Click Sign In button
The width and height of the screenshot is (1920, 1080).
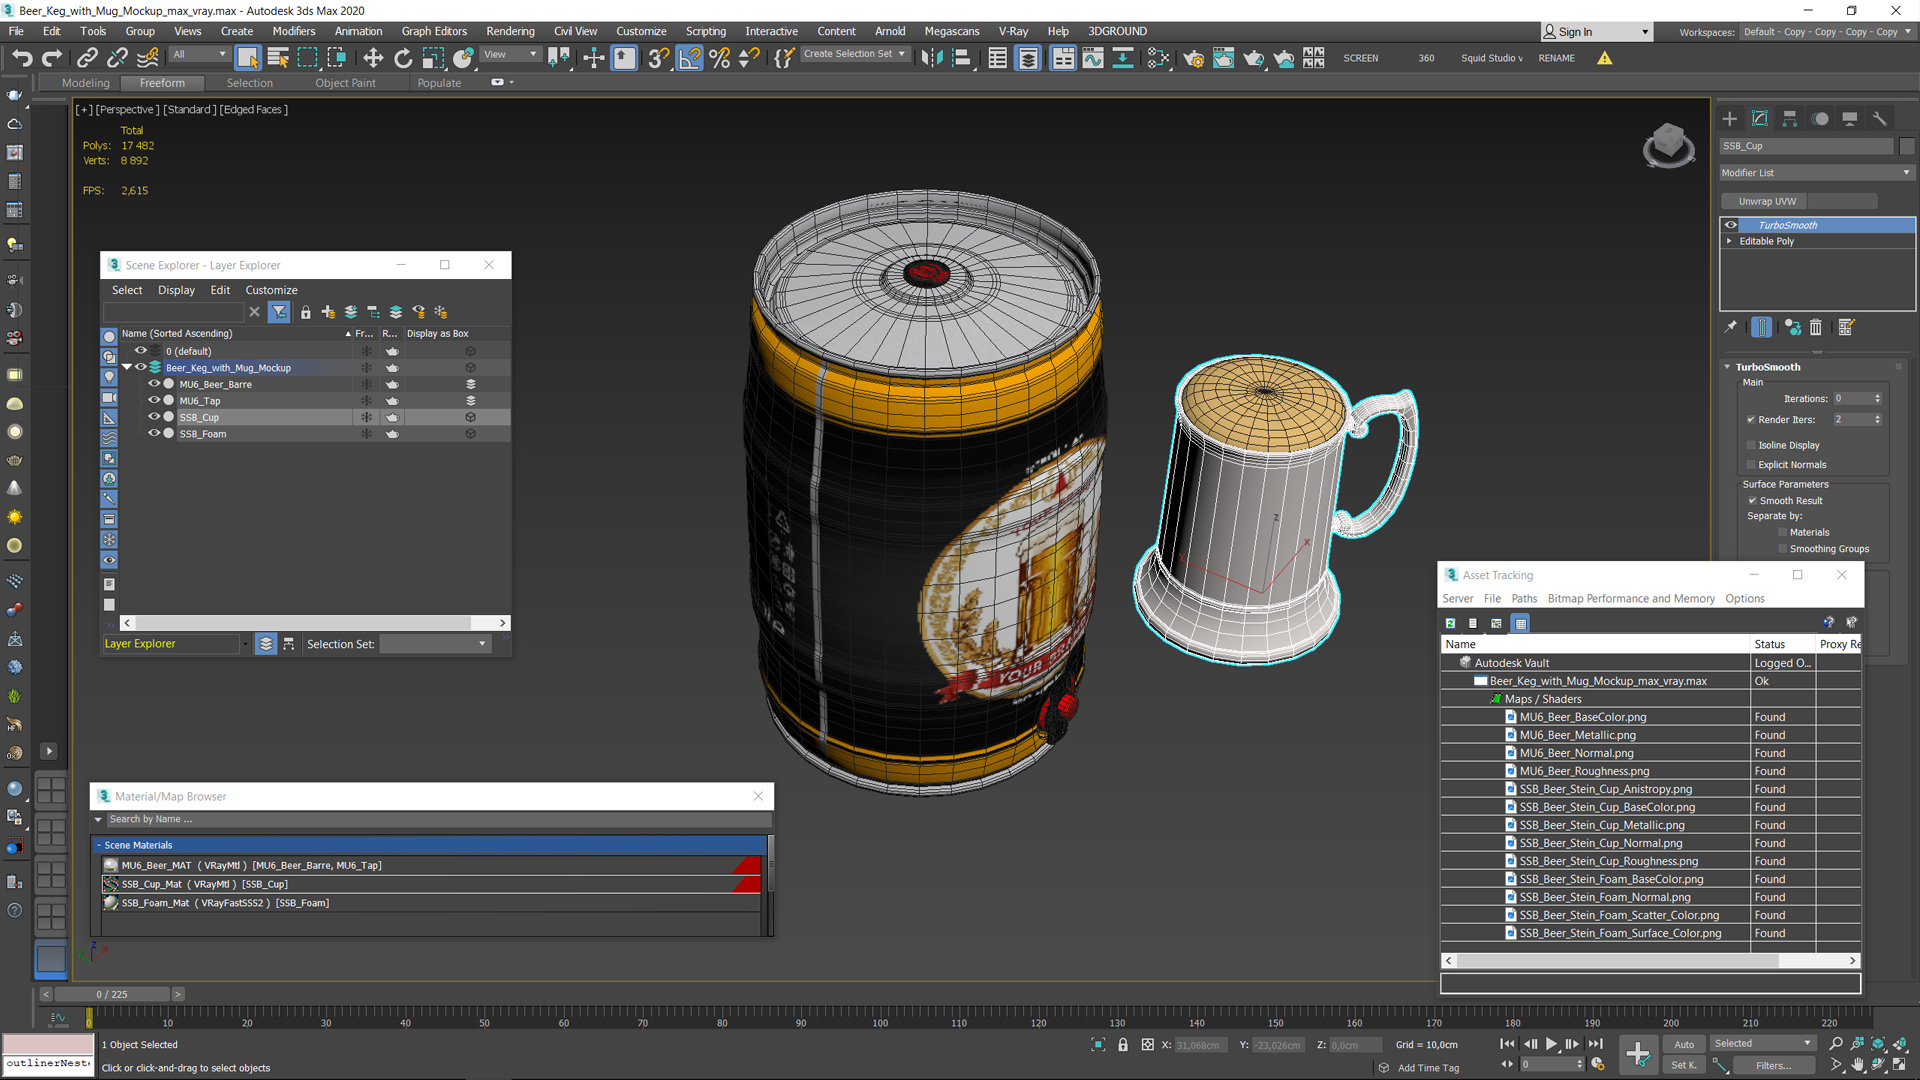tap(1595, 32)
